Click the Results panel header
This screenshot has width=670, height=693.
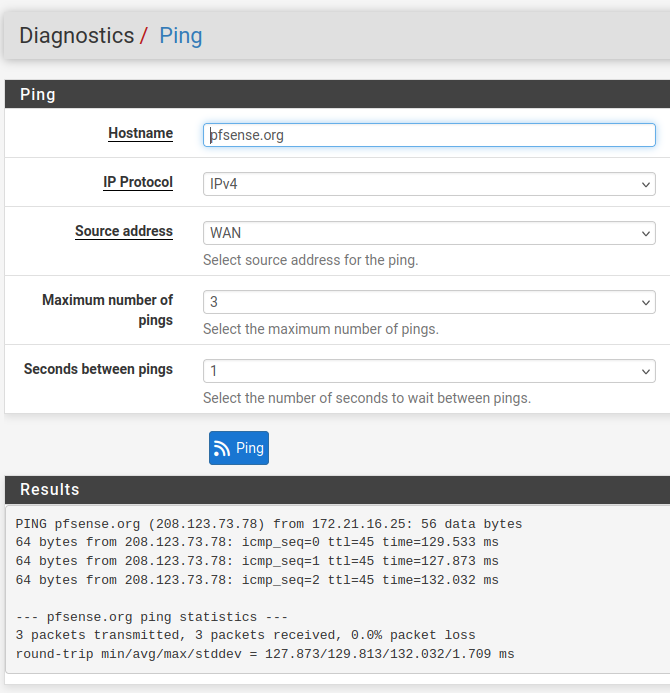[337, 489]
